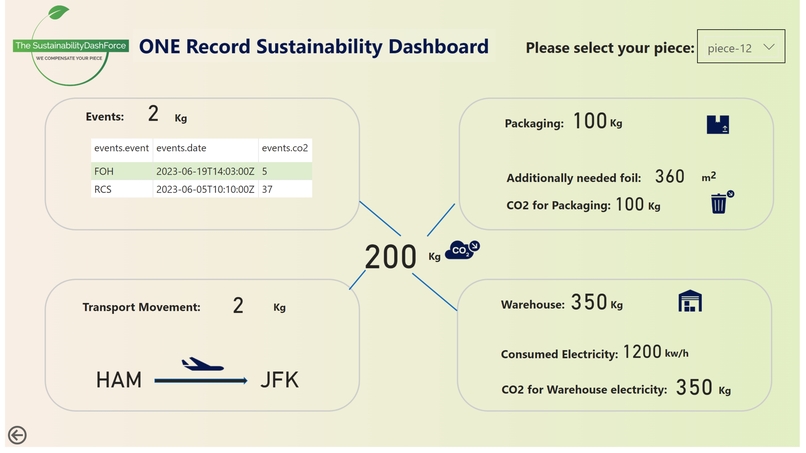The width and height of the screenshot is (806, 453).
Task: Click the warehouse building icon
Action: tap(690, 301)
